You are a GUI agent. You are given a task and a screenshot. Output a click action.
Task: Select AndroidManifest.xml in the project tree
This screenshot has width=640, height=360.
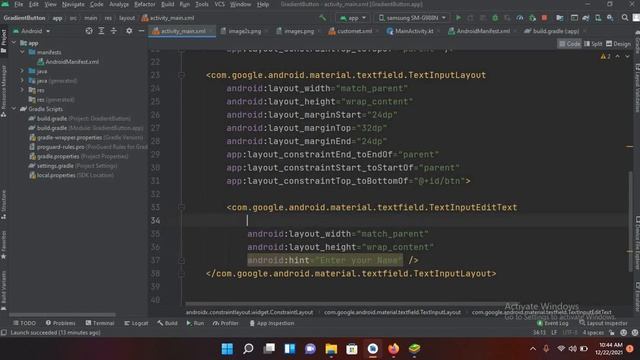72,62
